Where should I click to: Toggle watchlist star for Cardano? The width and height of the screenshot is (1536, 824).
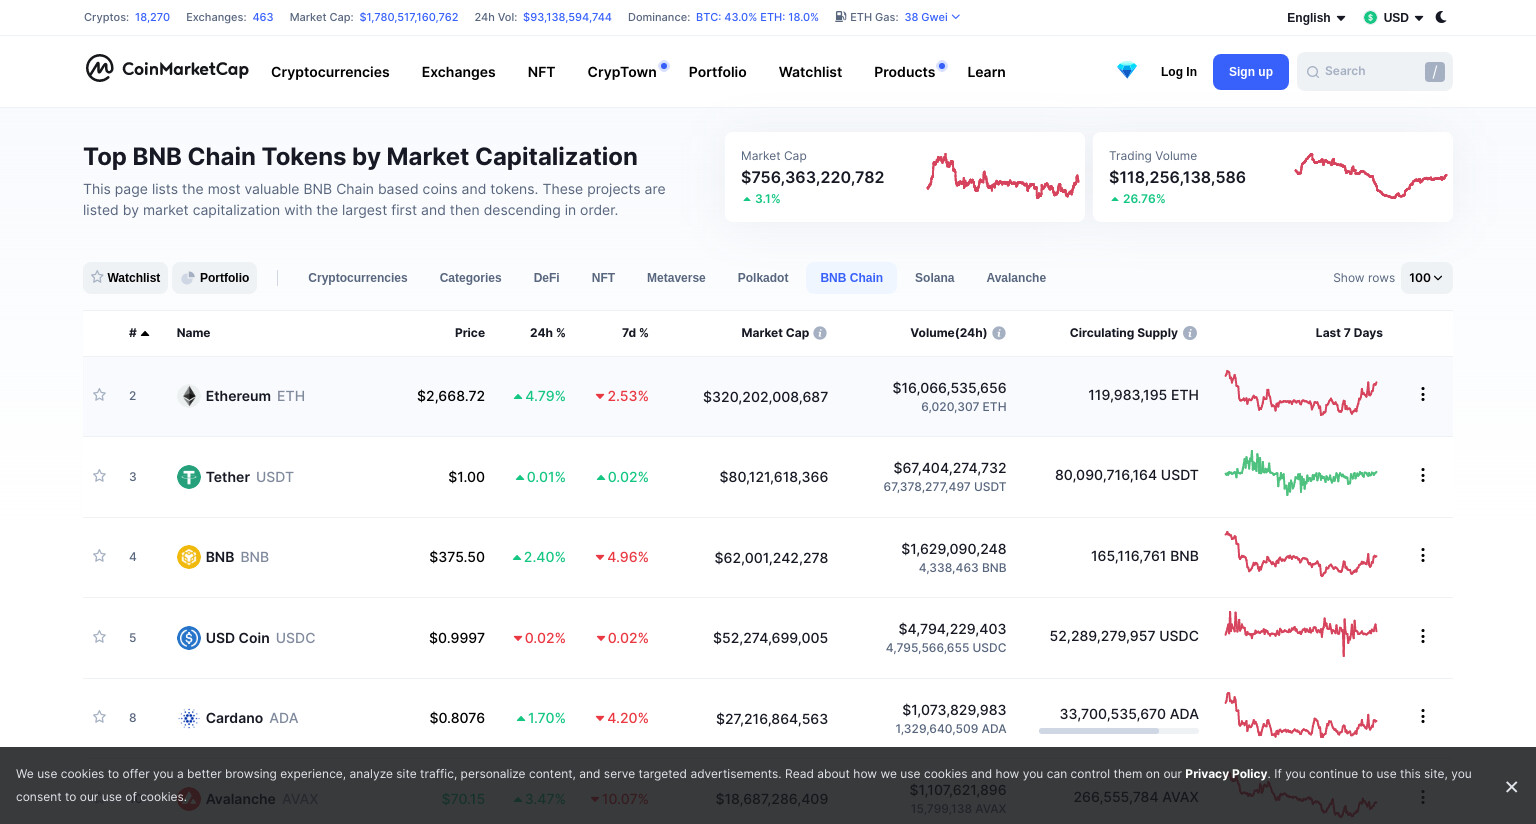pos(99,717)
